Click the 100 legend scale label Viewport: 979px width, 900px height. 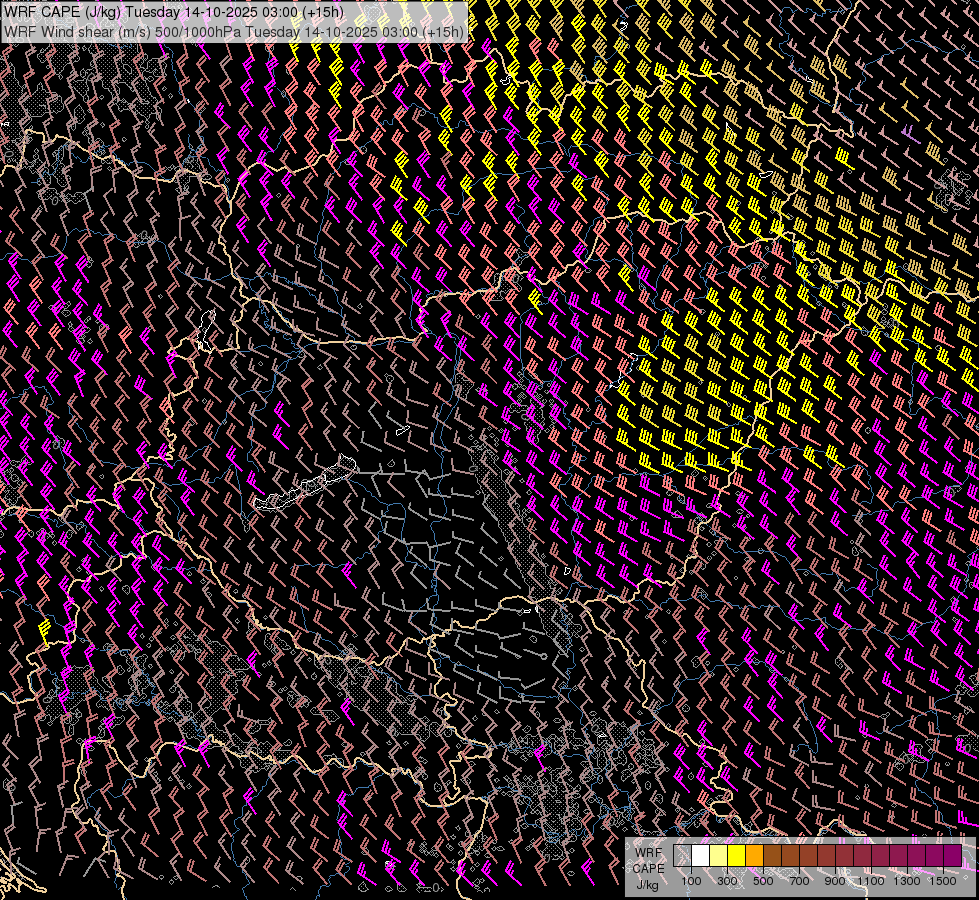pos(691,881)
